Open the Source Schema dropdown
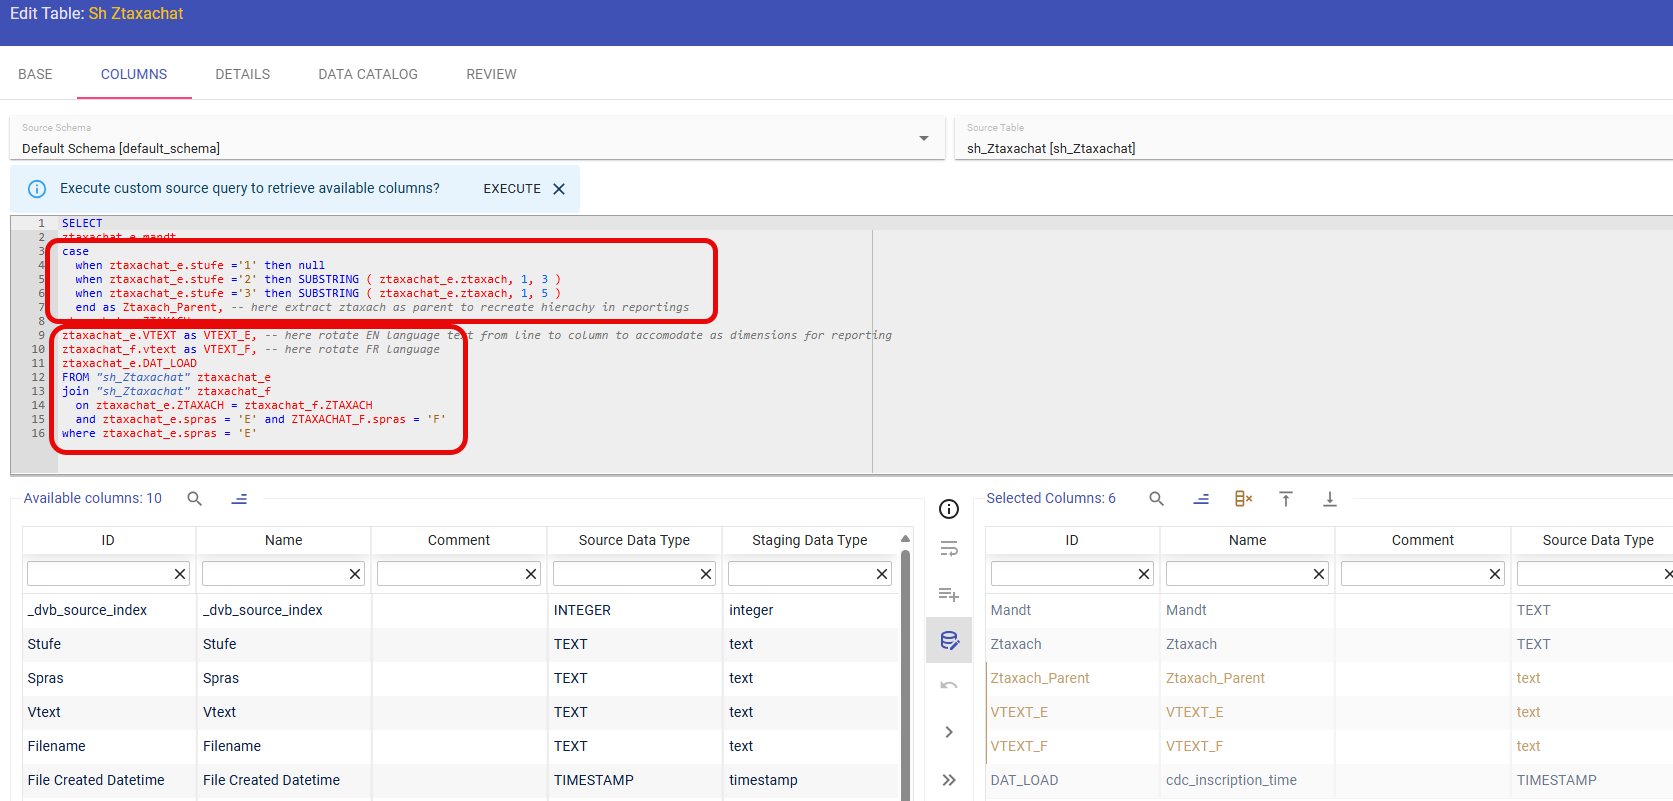The width and height of the screenshot is (1673, 801). pos(924,139)
